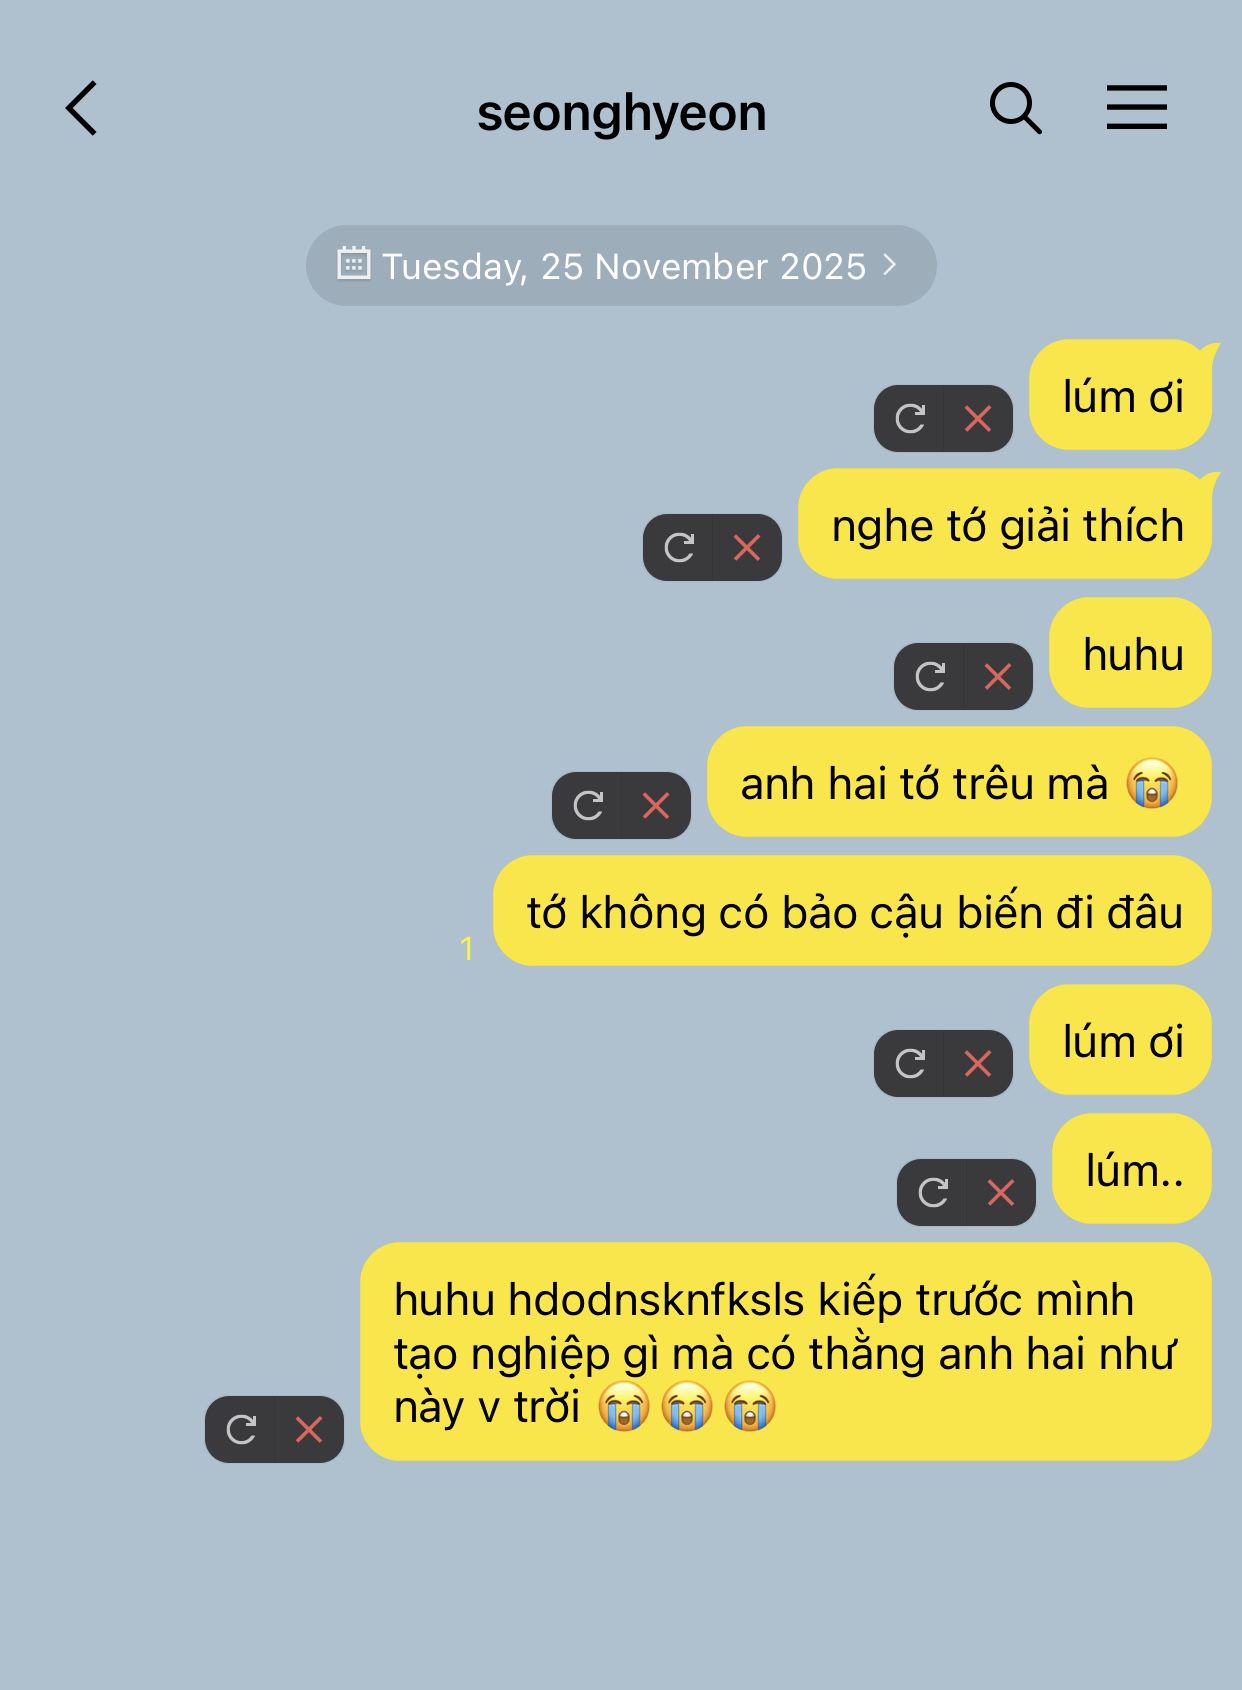The height and width of the screenshot is (1690, 1242).
Task: Open the hamburger menu in the header
Action: point(1137,108)
